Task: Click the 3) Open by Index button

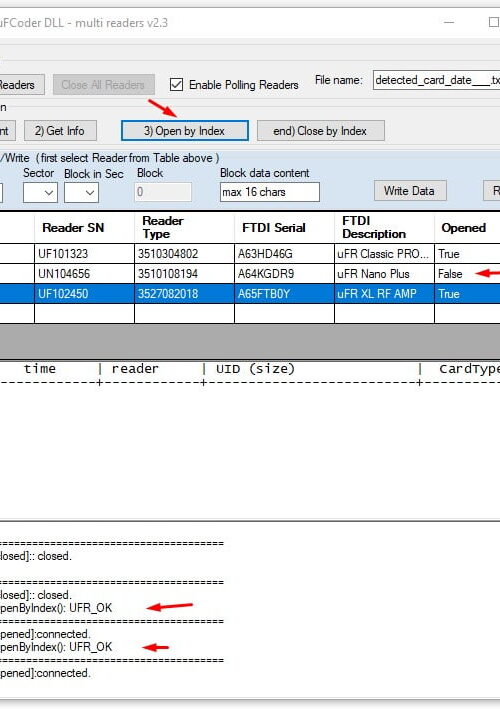Action: tap(184, 131)
